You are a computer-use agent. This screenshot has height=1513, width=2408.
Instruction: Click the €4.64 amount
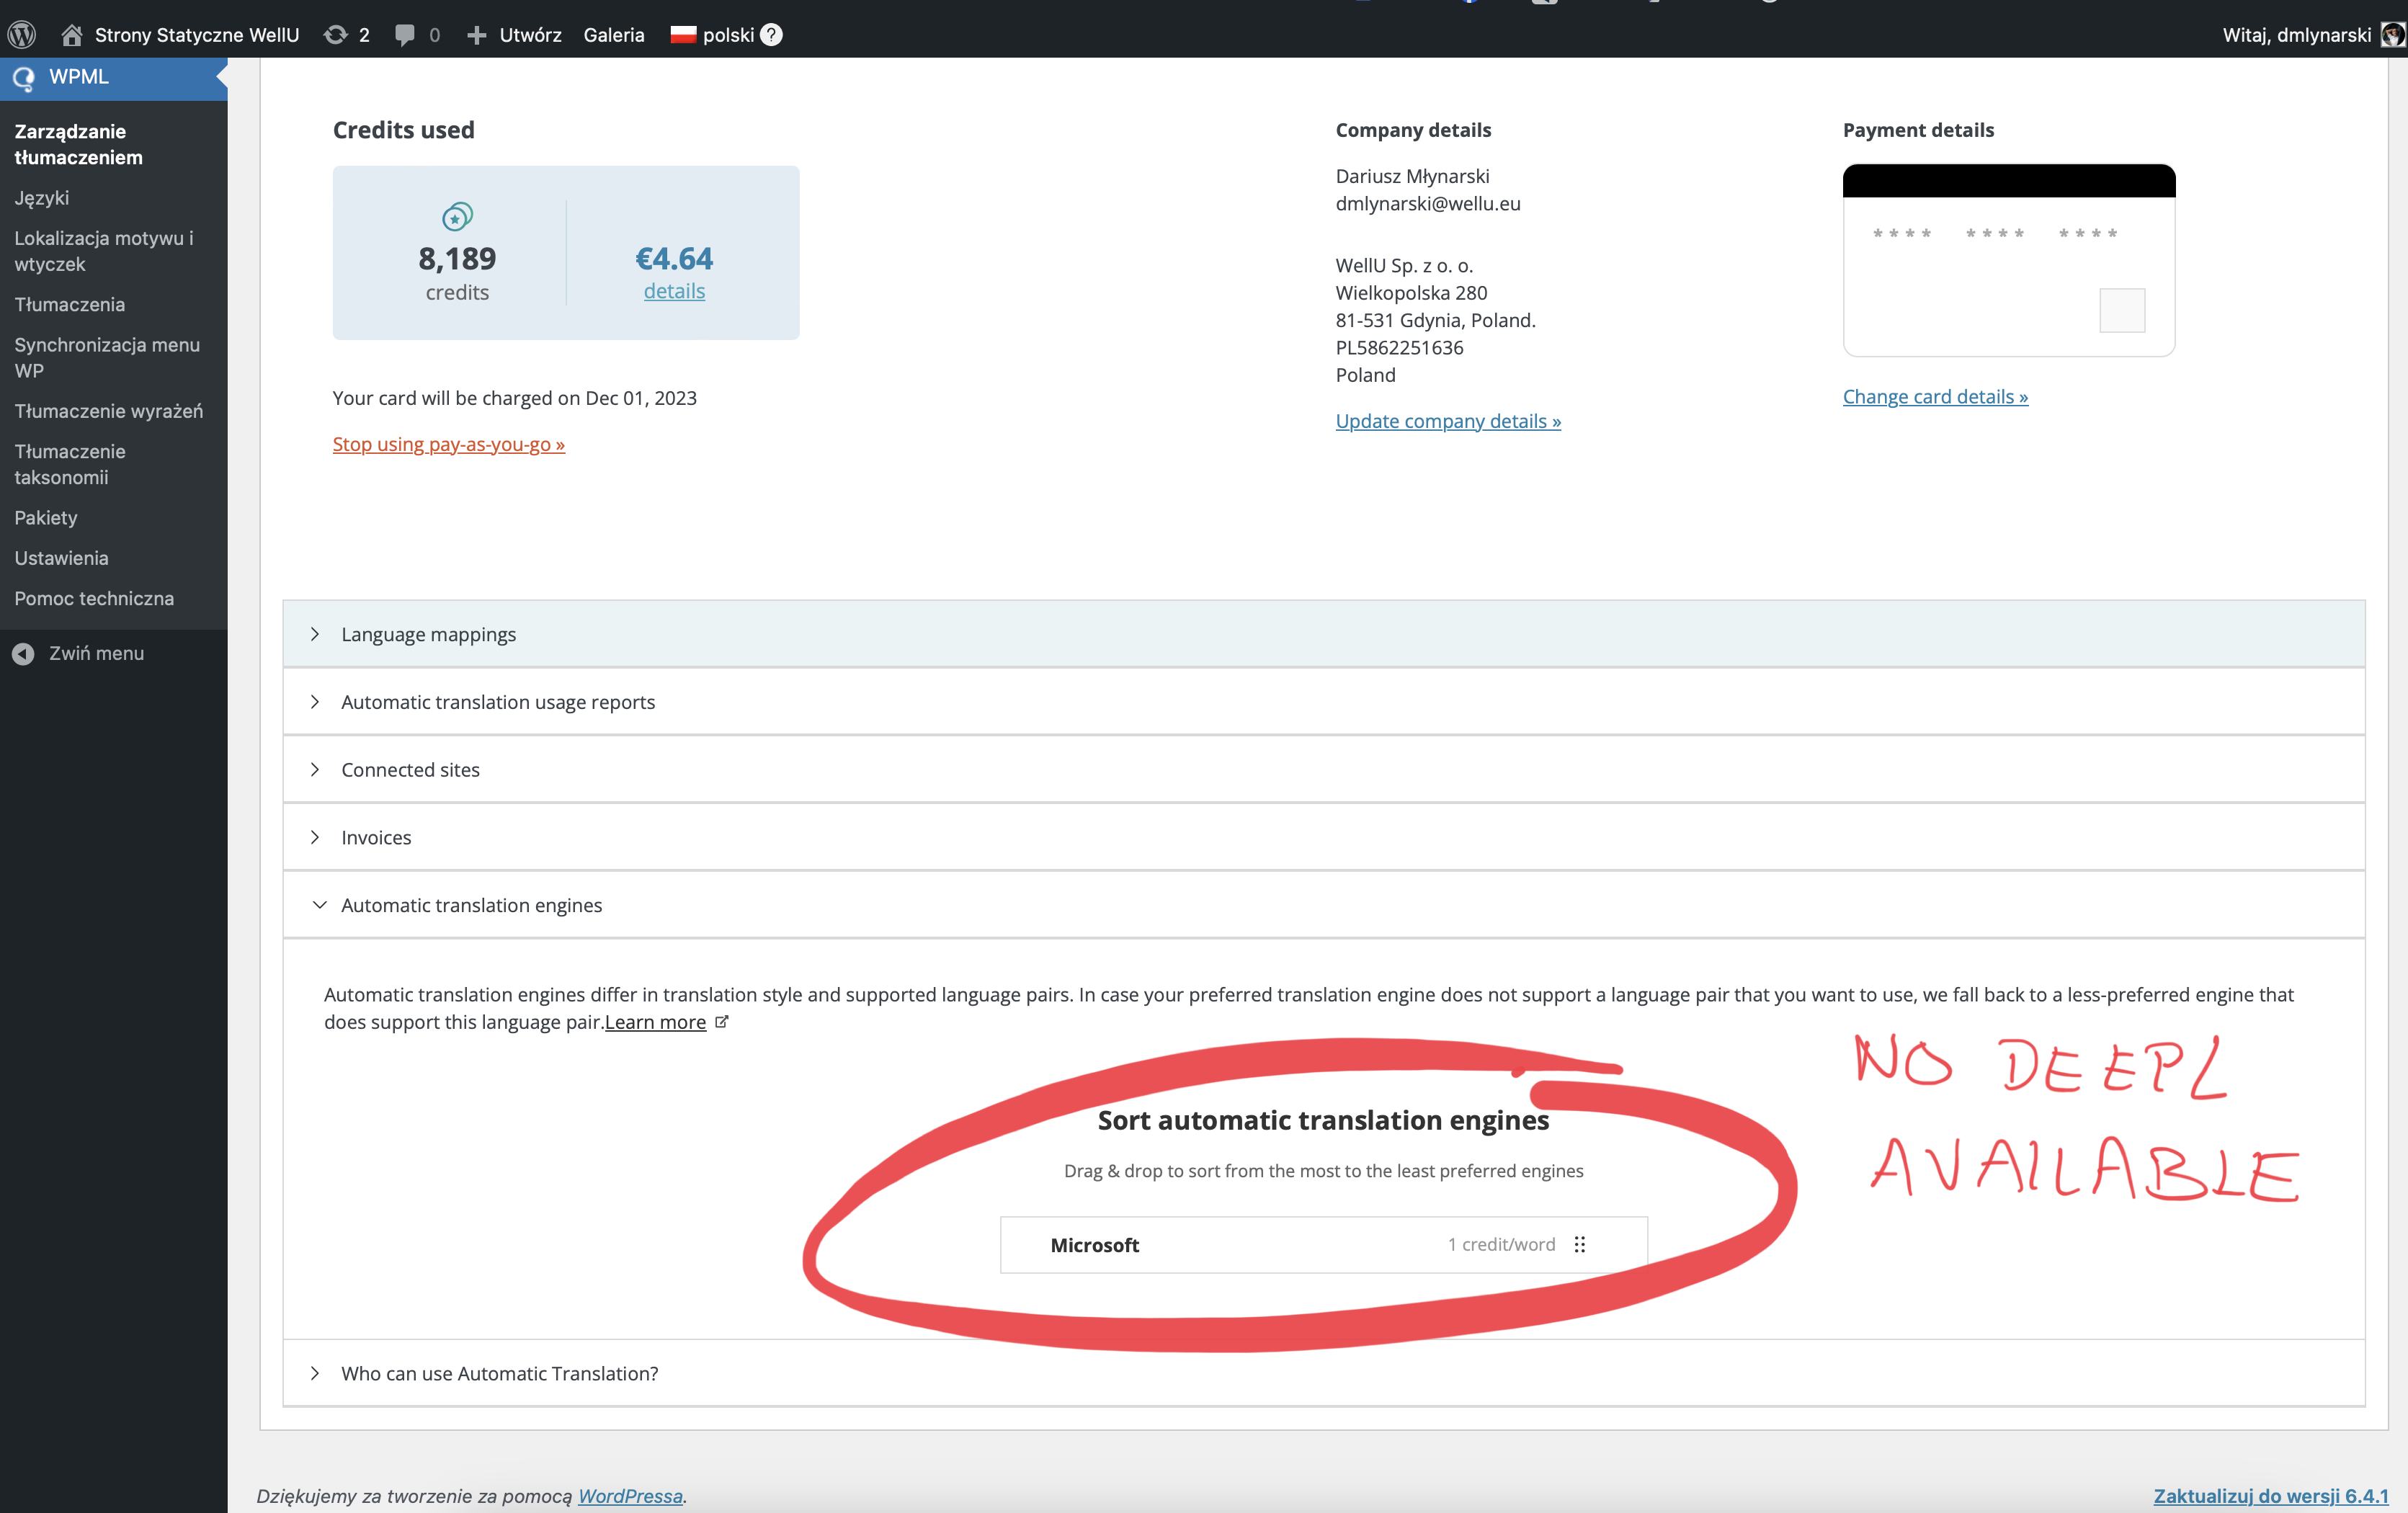674,259
